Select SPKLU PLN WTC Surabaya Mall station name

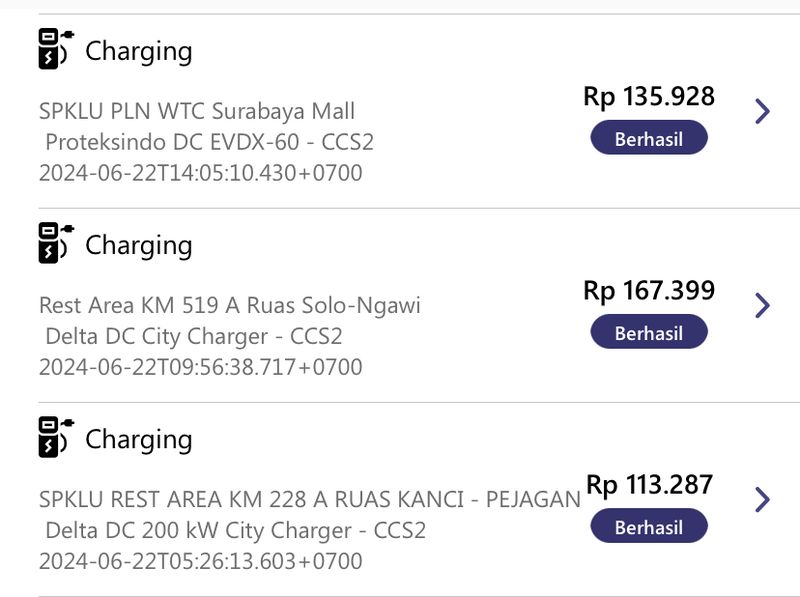pyautogui.click(x=197, y=111)
